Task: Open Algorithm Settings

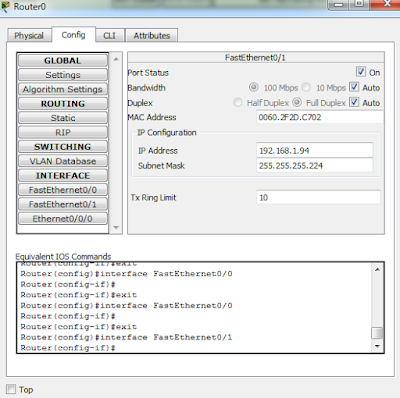Action: pyautogui.click(x=63, y=89)
